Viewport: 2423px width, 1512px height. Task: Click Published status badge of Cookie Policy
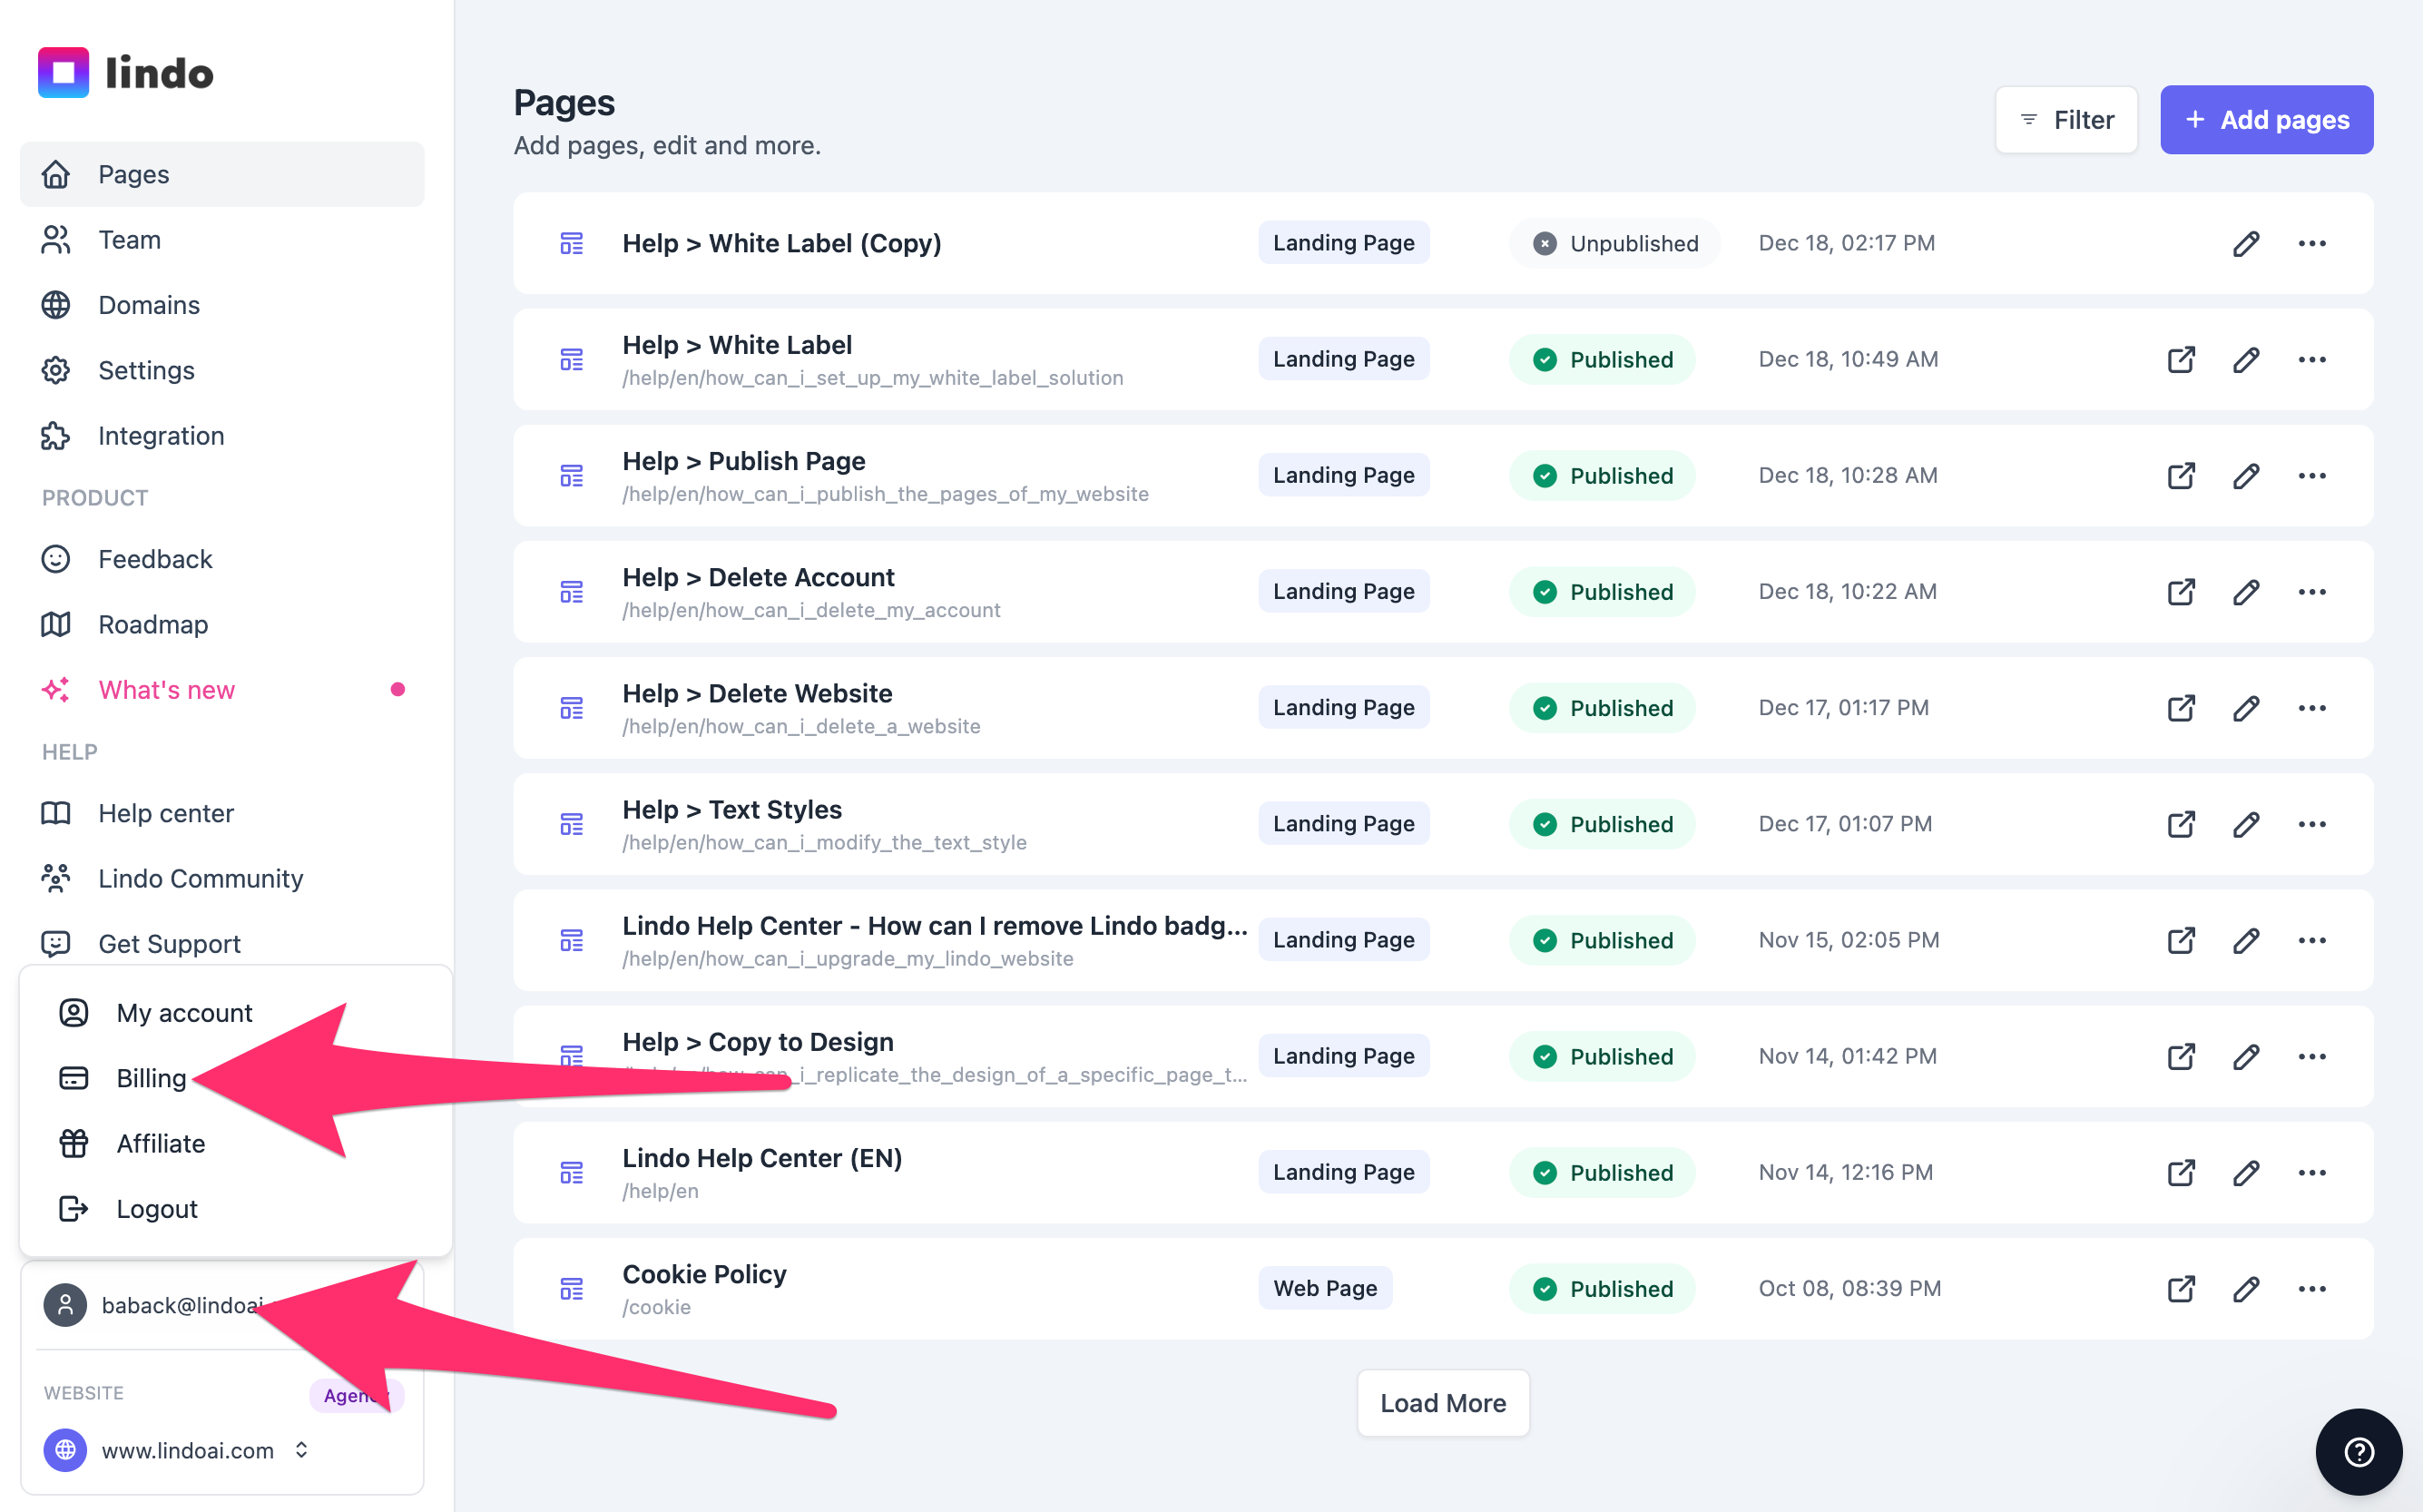[x=1602, y=1288]
